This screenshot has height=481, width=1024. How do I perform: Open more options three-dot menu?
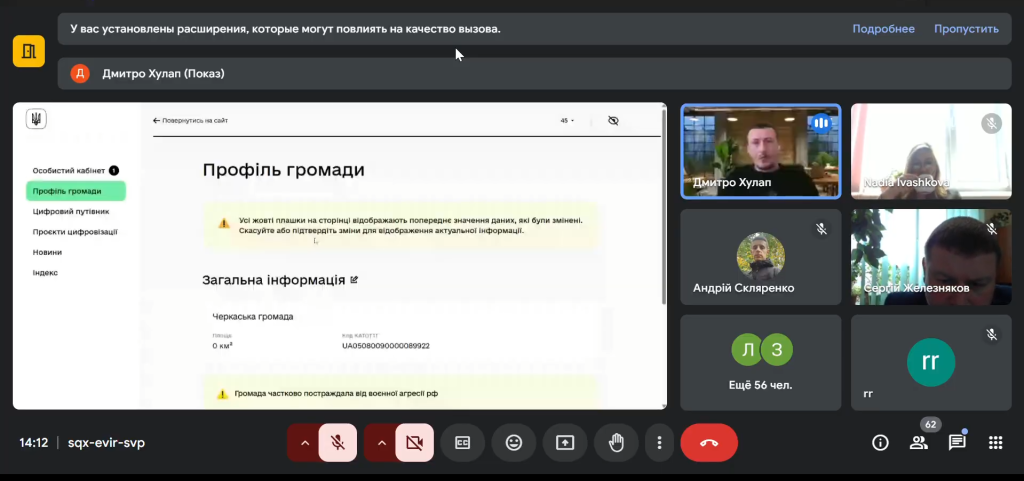[x=660, y=442]
